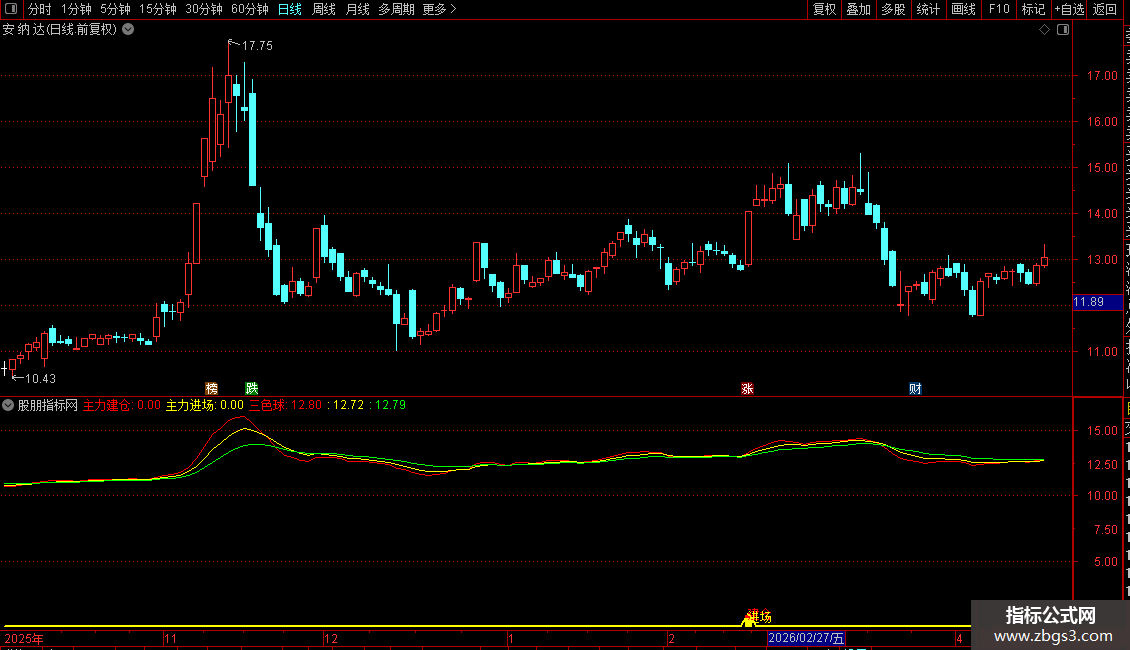
Task: Open the 多周期 multi-period view
Action: (396, 9)
